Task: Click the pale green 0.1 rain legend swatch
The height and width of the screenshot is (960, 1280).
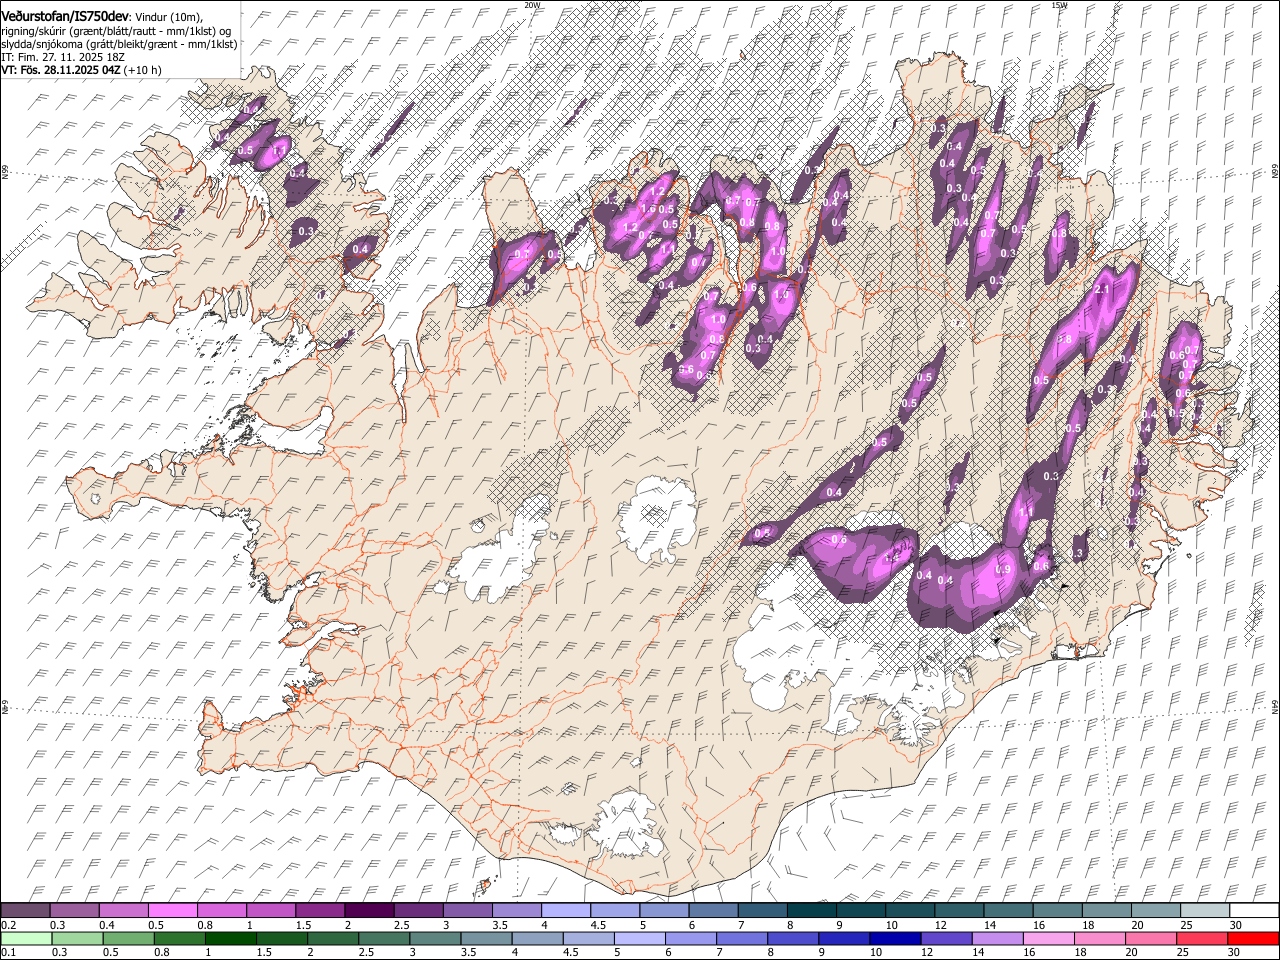Action: 26,938
